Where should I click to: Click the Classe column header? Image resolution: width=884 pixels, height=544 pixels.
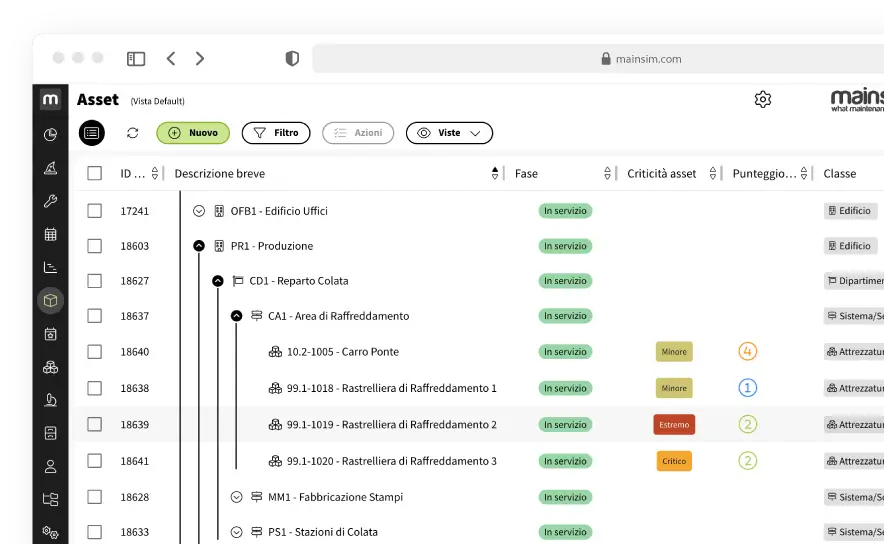pos(839,174)
